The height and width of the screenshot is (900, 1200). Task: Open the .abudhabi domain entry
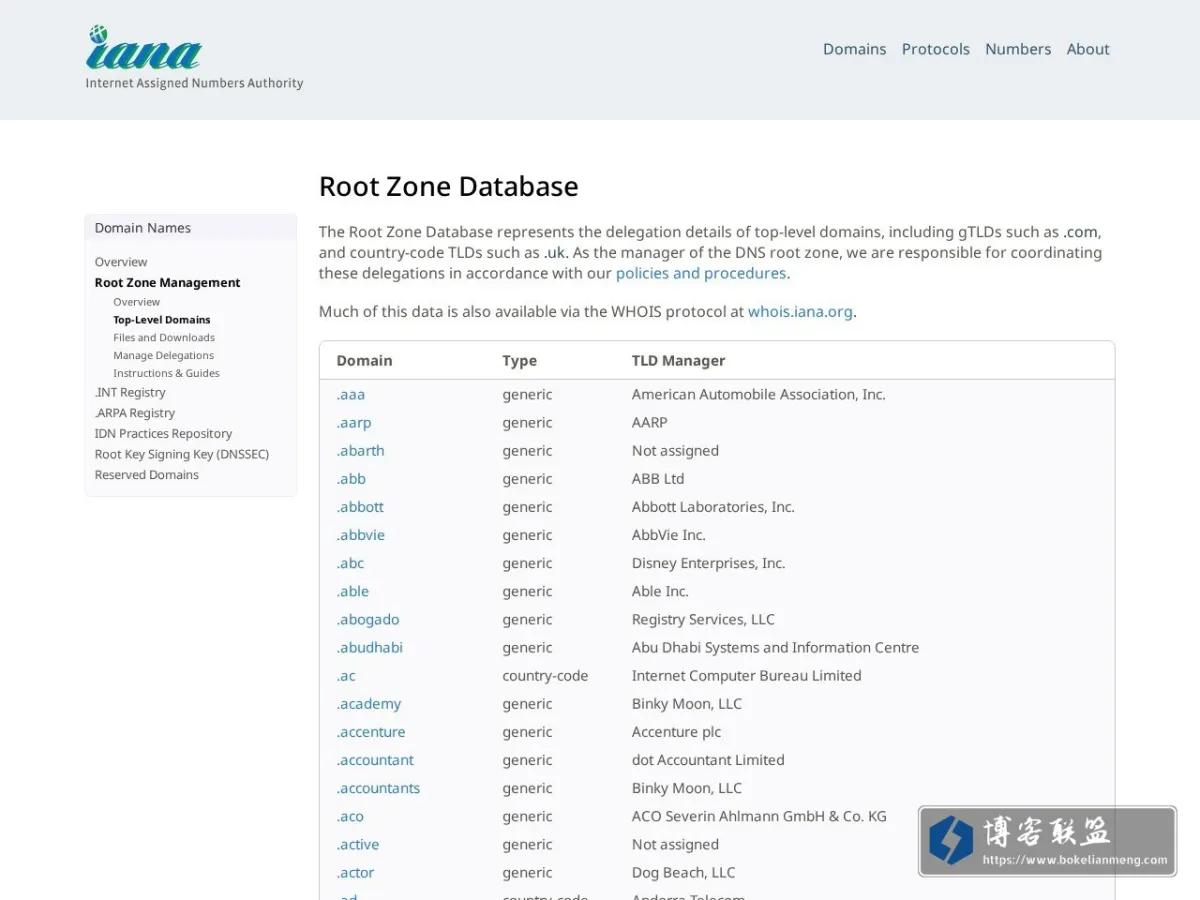370,647
